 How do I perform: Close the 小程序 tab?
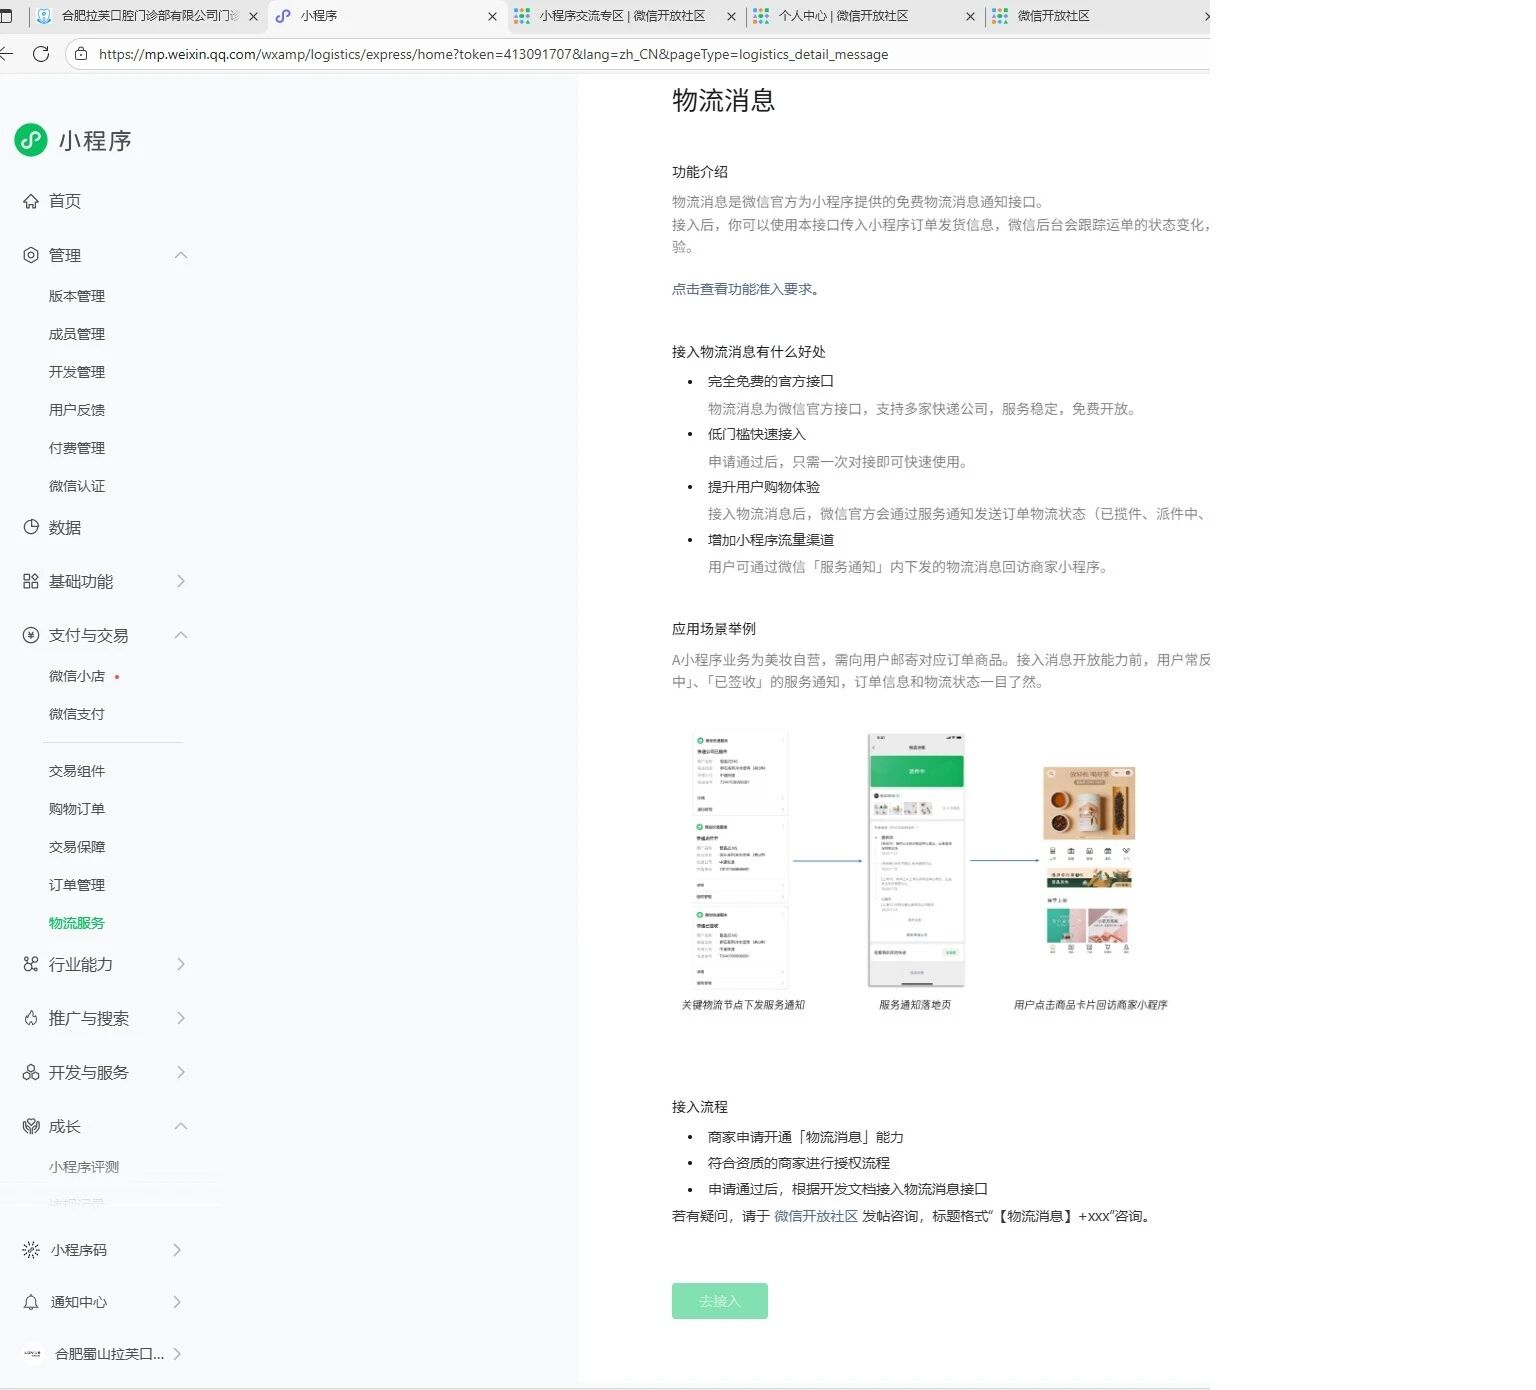tap(492, 16)
